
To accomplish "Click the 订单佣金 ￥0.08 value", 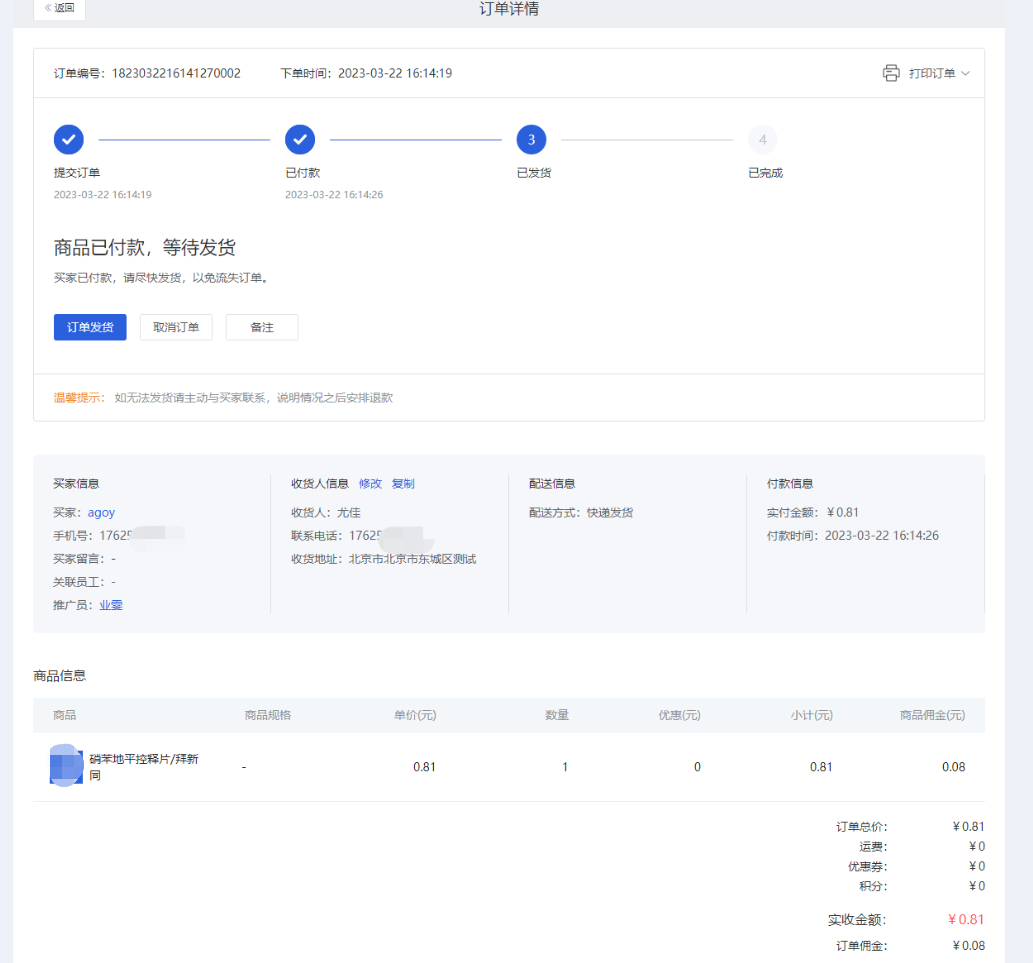I will tap(968, 946).
